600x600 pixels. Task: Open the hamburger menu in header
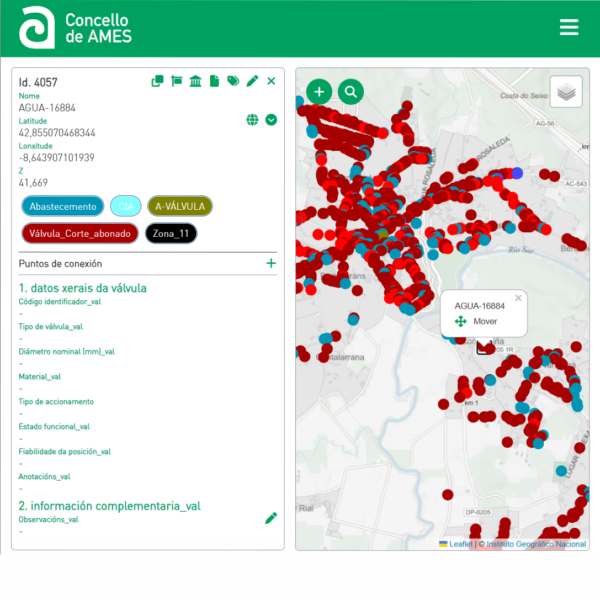(569, 27)
